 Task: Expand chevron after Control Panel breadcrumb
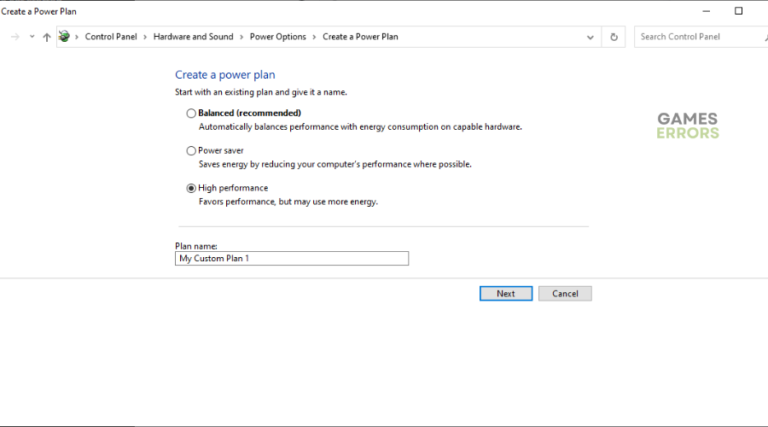coord(146,37)
